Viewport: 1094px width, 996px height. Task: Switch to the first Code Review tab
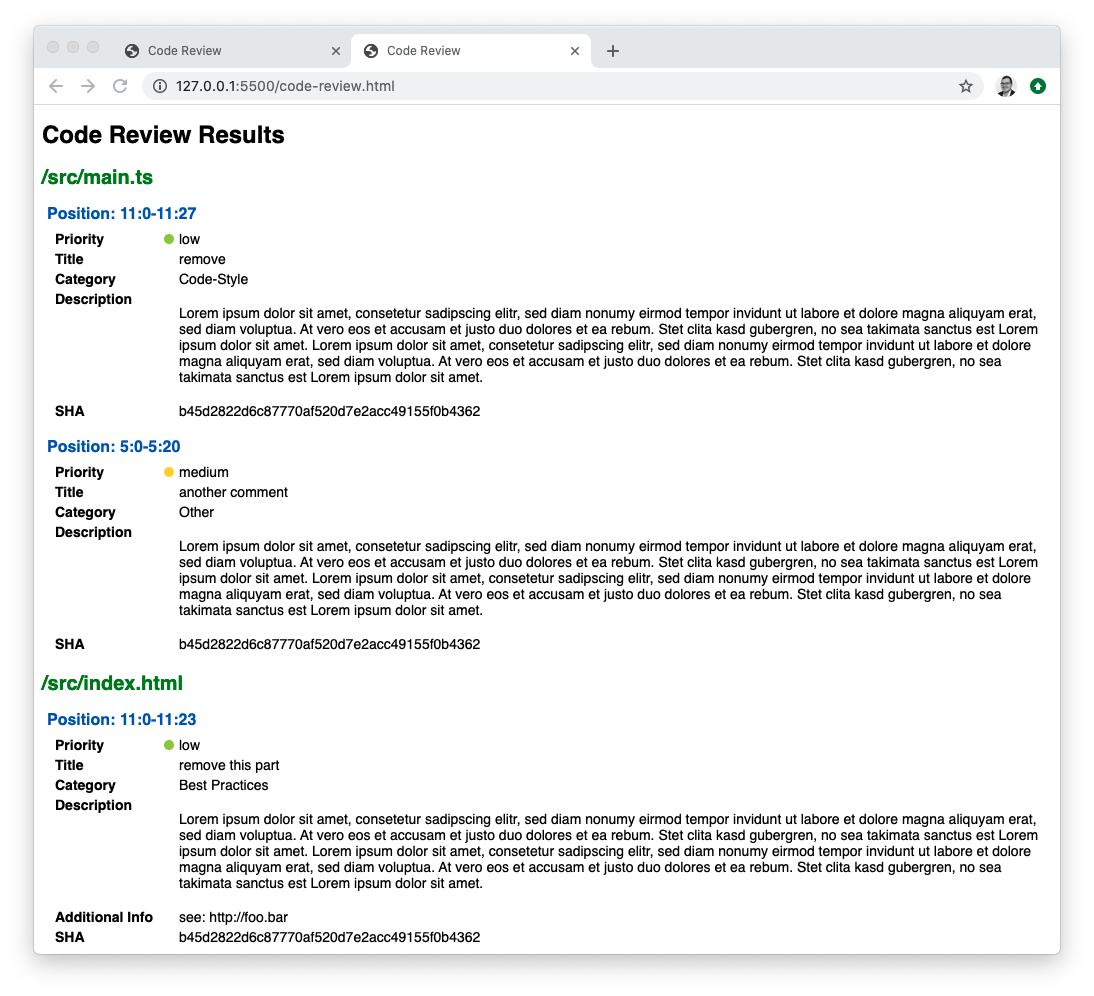coord(230,51)
